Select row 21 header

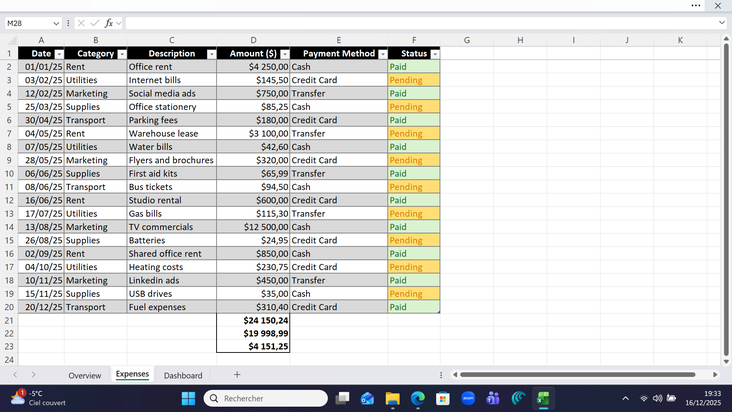tap(9, 320)
